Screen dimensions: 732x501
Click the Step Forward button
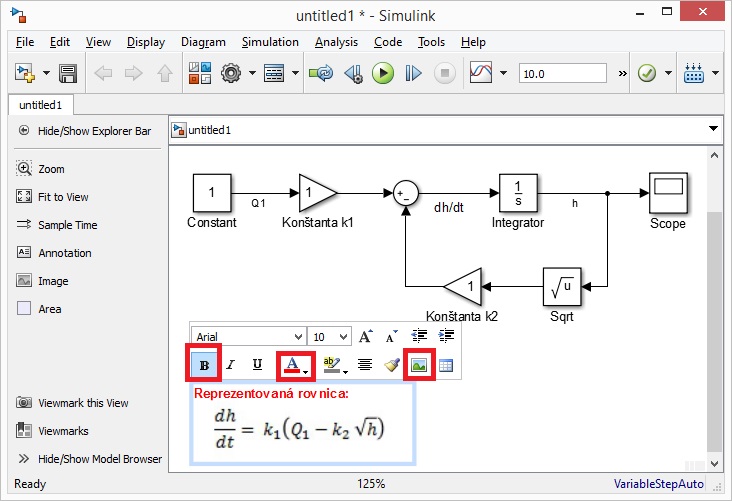pos(413,73)
